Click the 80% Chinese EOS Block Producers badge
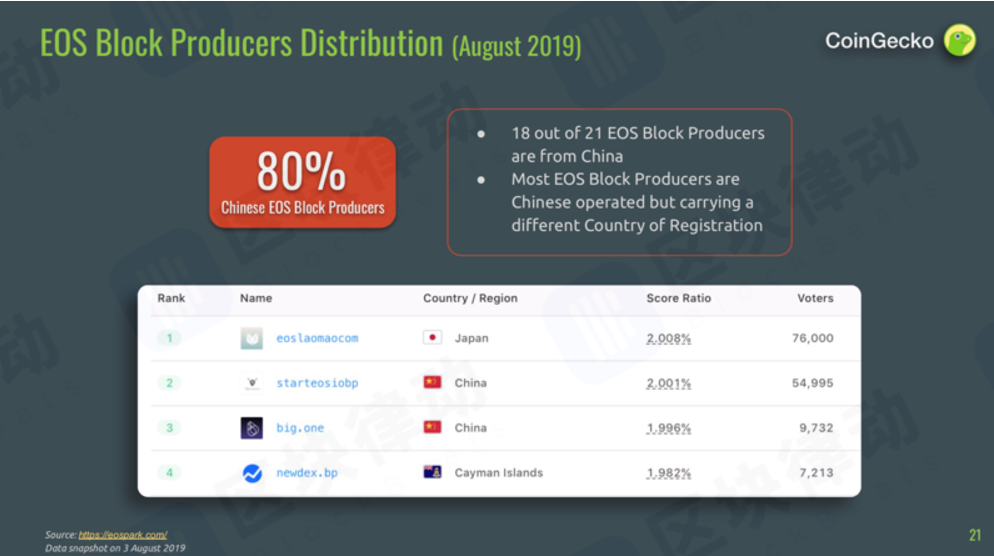 click(x=302, y=182)
